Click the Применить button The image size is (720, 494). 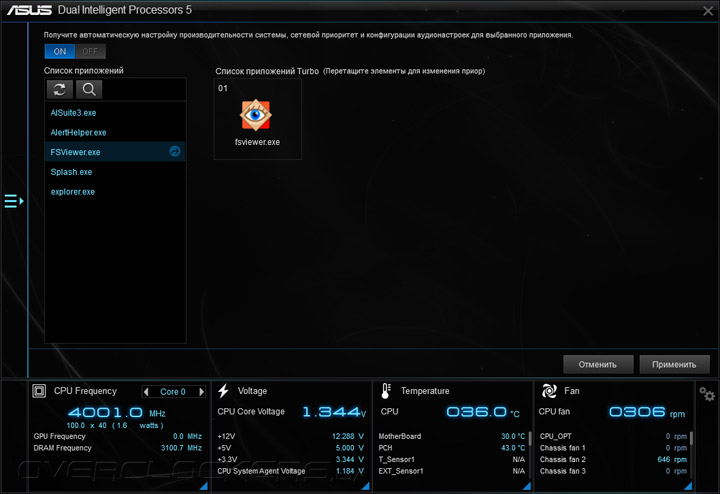(x=674, y=365)
